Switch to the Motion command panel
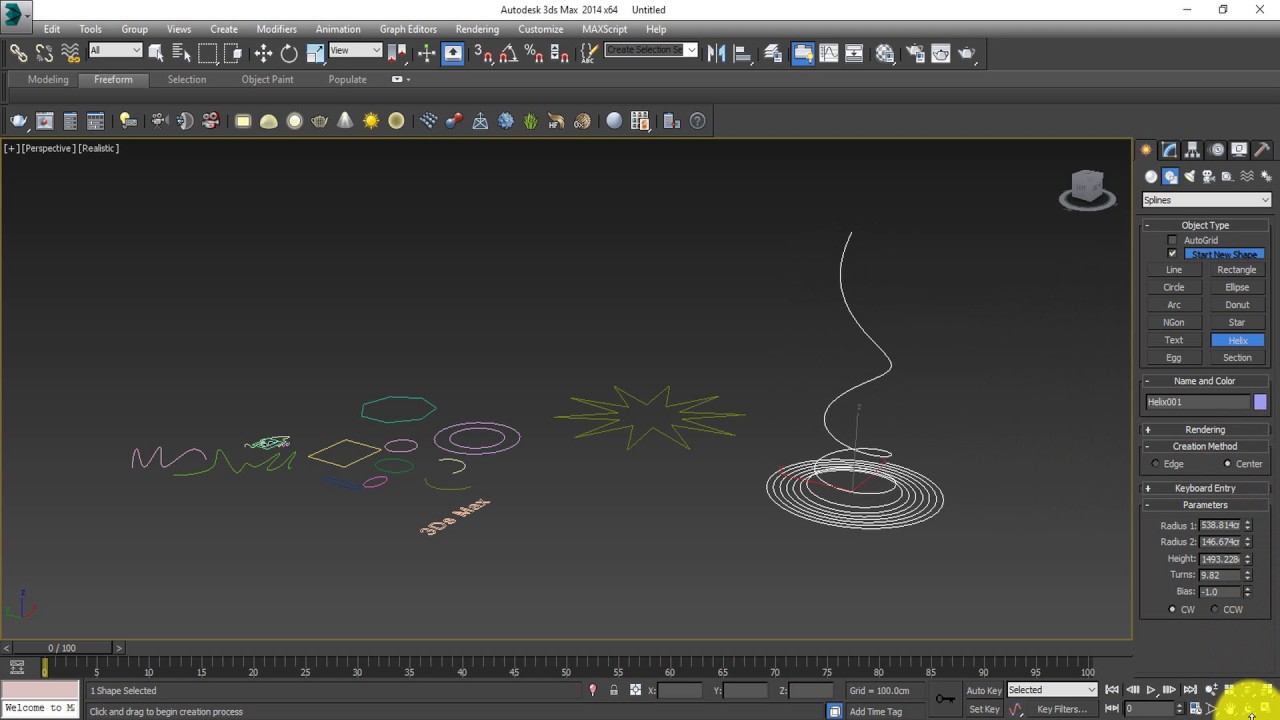Viewport: 1280px width, 720px height. point(1216,150)
